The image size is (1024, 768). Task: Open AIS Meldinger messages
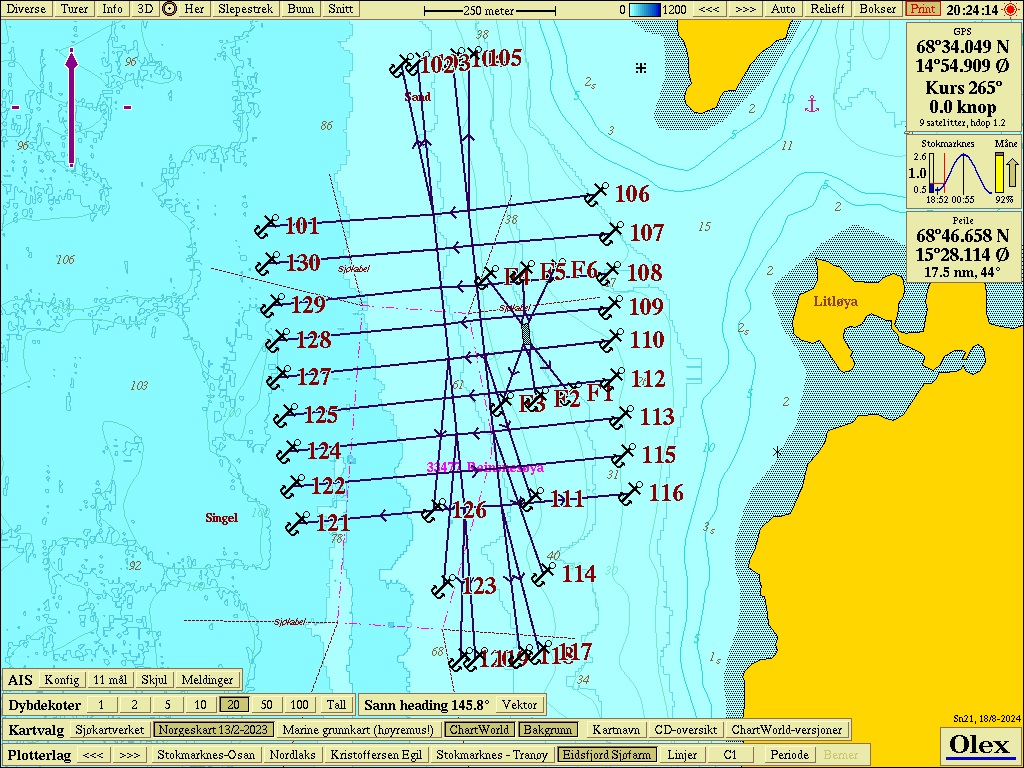point(207,680)
